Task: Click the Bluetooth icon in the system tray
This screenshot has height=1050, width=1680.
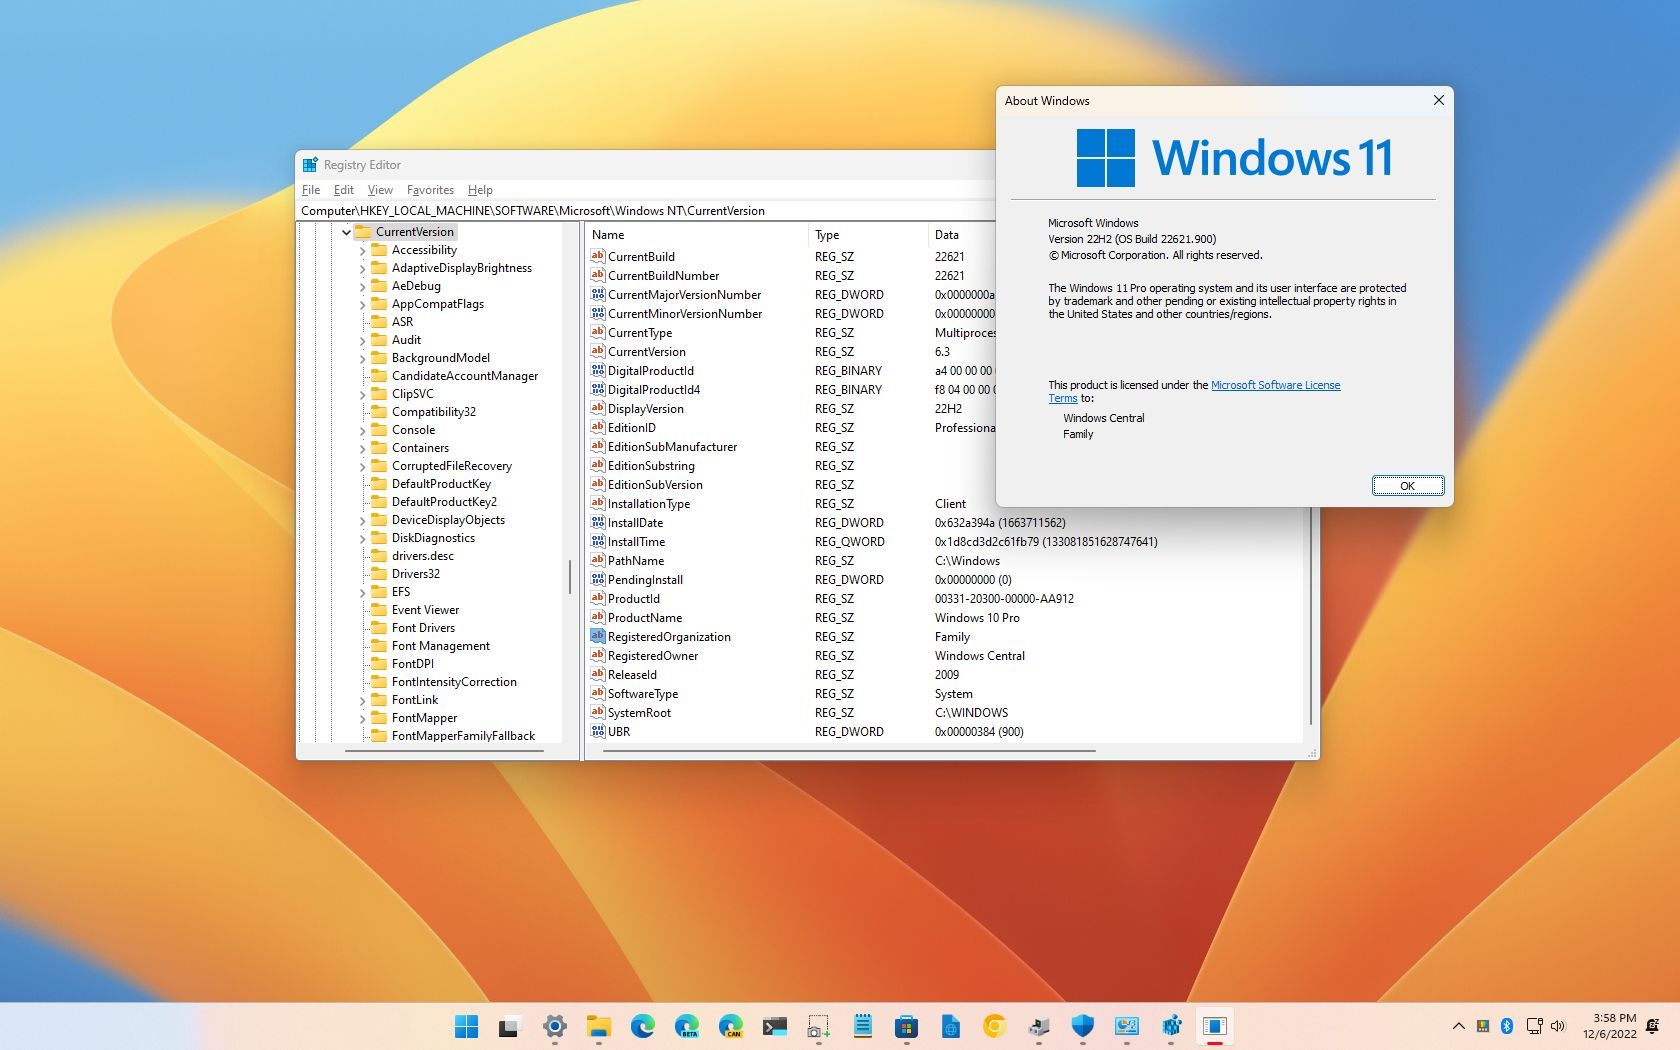Action: pos(1506,1026)
